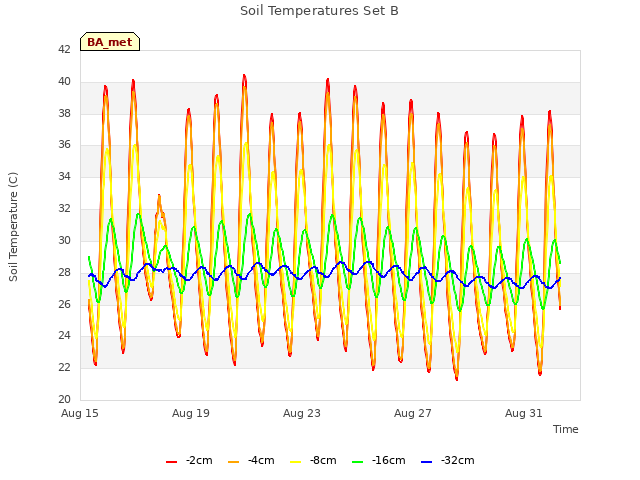Click the 34 y-axis tick label
640x480 pixels.
(x=64, y=176)
